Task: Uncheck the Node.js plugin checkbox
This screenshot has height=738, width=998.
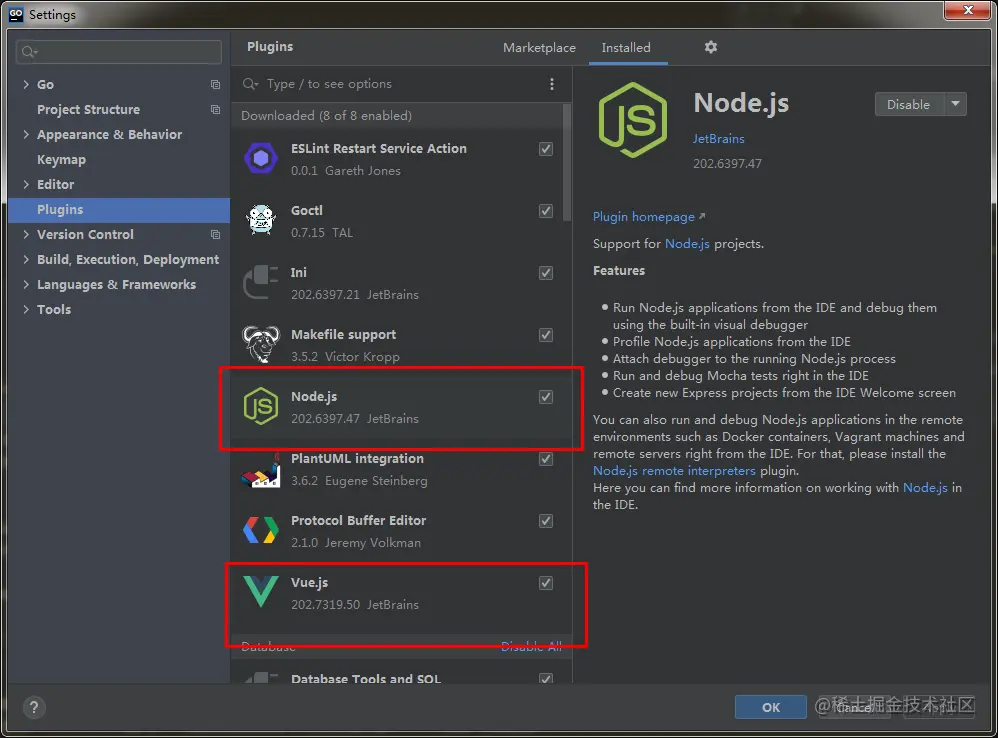Action: pyautogui.click(x=545, y=397)
